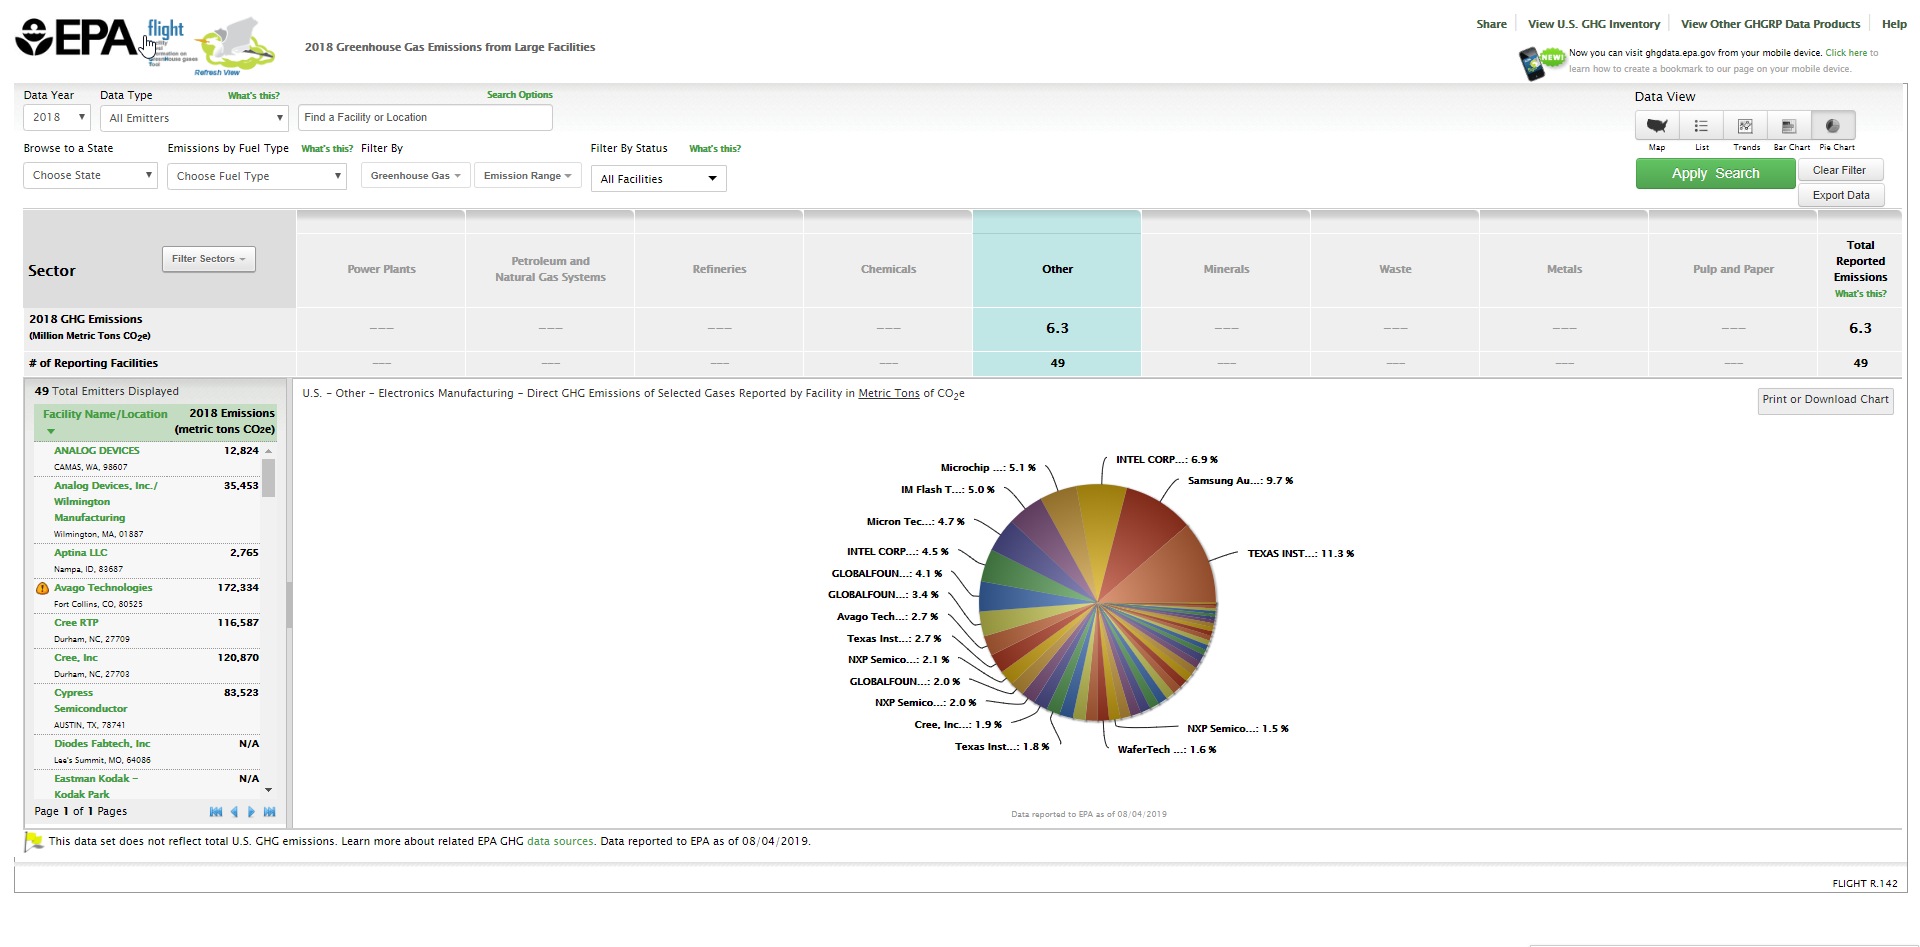Viewport: 1920px width, 947px height.
Task: Open the Data Year dropdown
Action: pyautogui.click(x=57, y=118)
